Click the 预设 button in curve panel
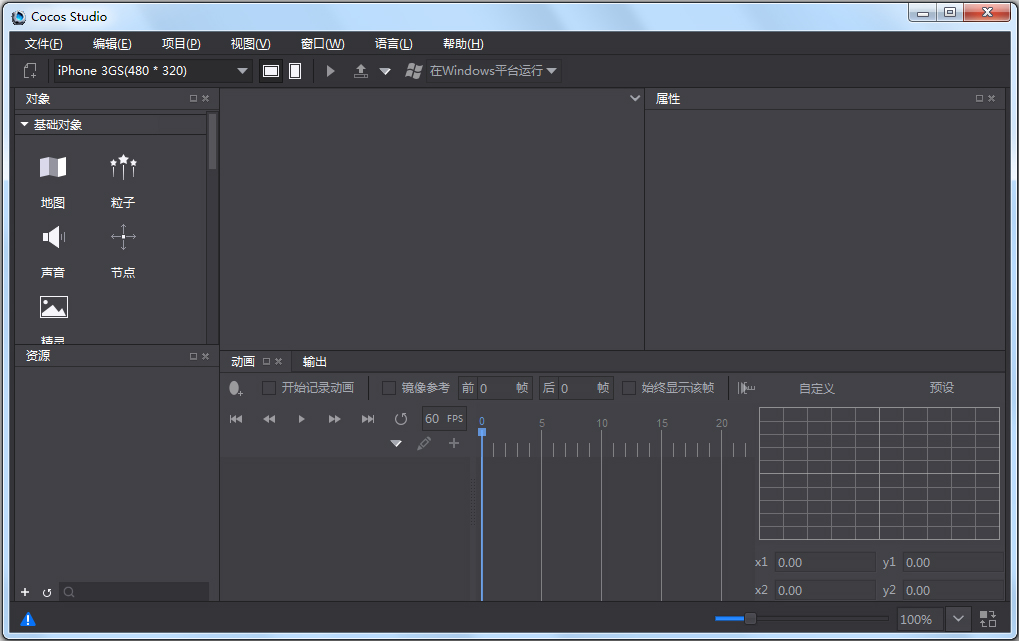Screen dimensions: 1019x641 (x=941, y=388)
